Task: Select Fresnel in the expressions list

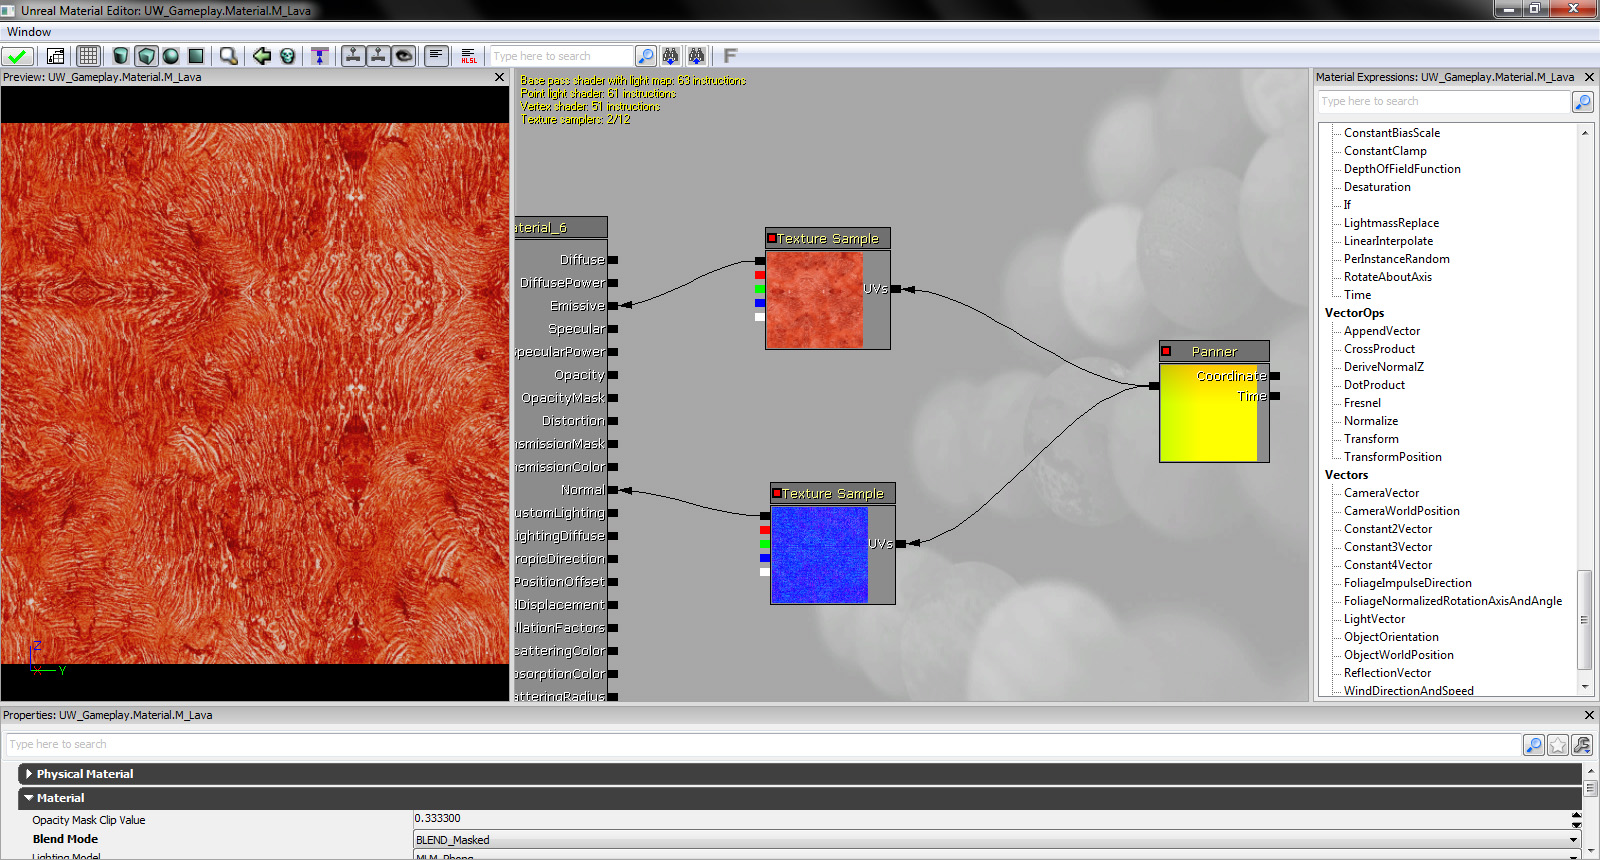Action: click(1362, 403)
